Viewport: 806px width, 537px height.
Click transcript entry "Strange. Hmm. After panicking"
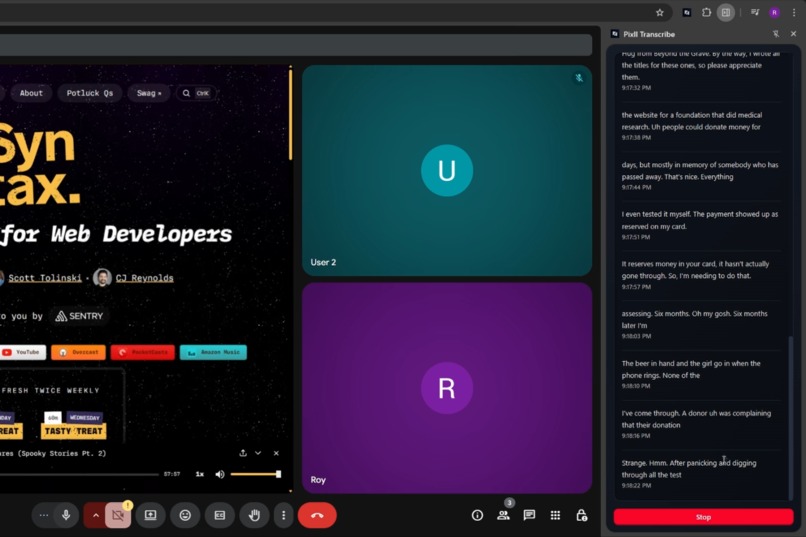pyautogui.click(x=689, y=469)
